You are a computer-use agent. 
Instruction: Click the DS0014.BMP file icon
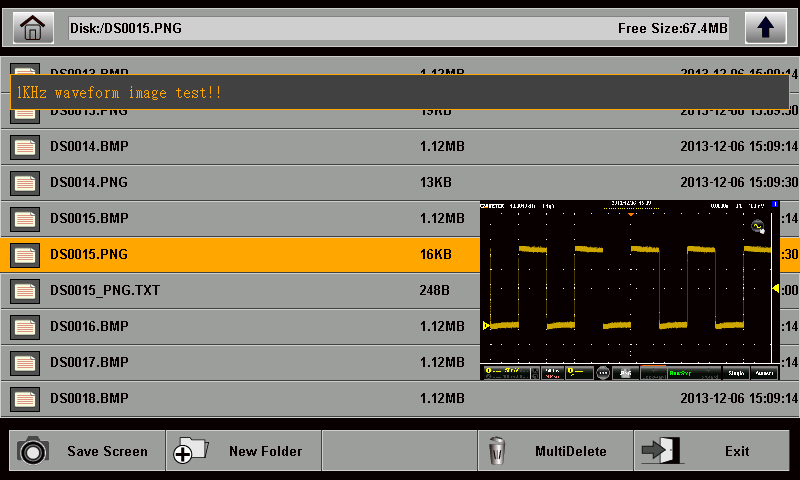click(25, 147)
